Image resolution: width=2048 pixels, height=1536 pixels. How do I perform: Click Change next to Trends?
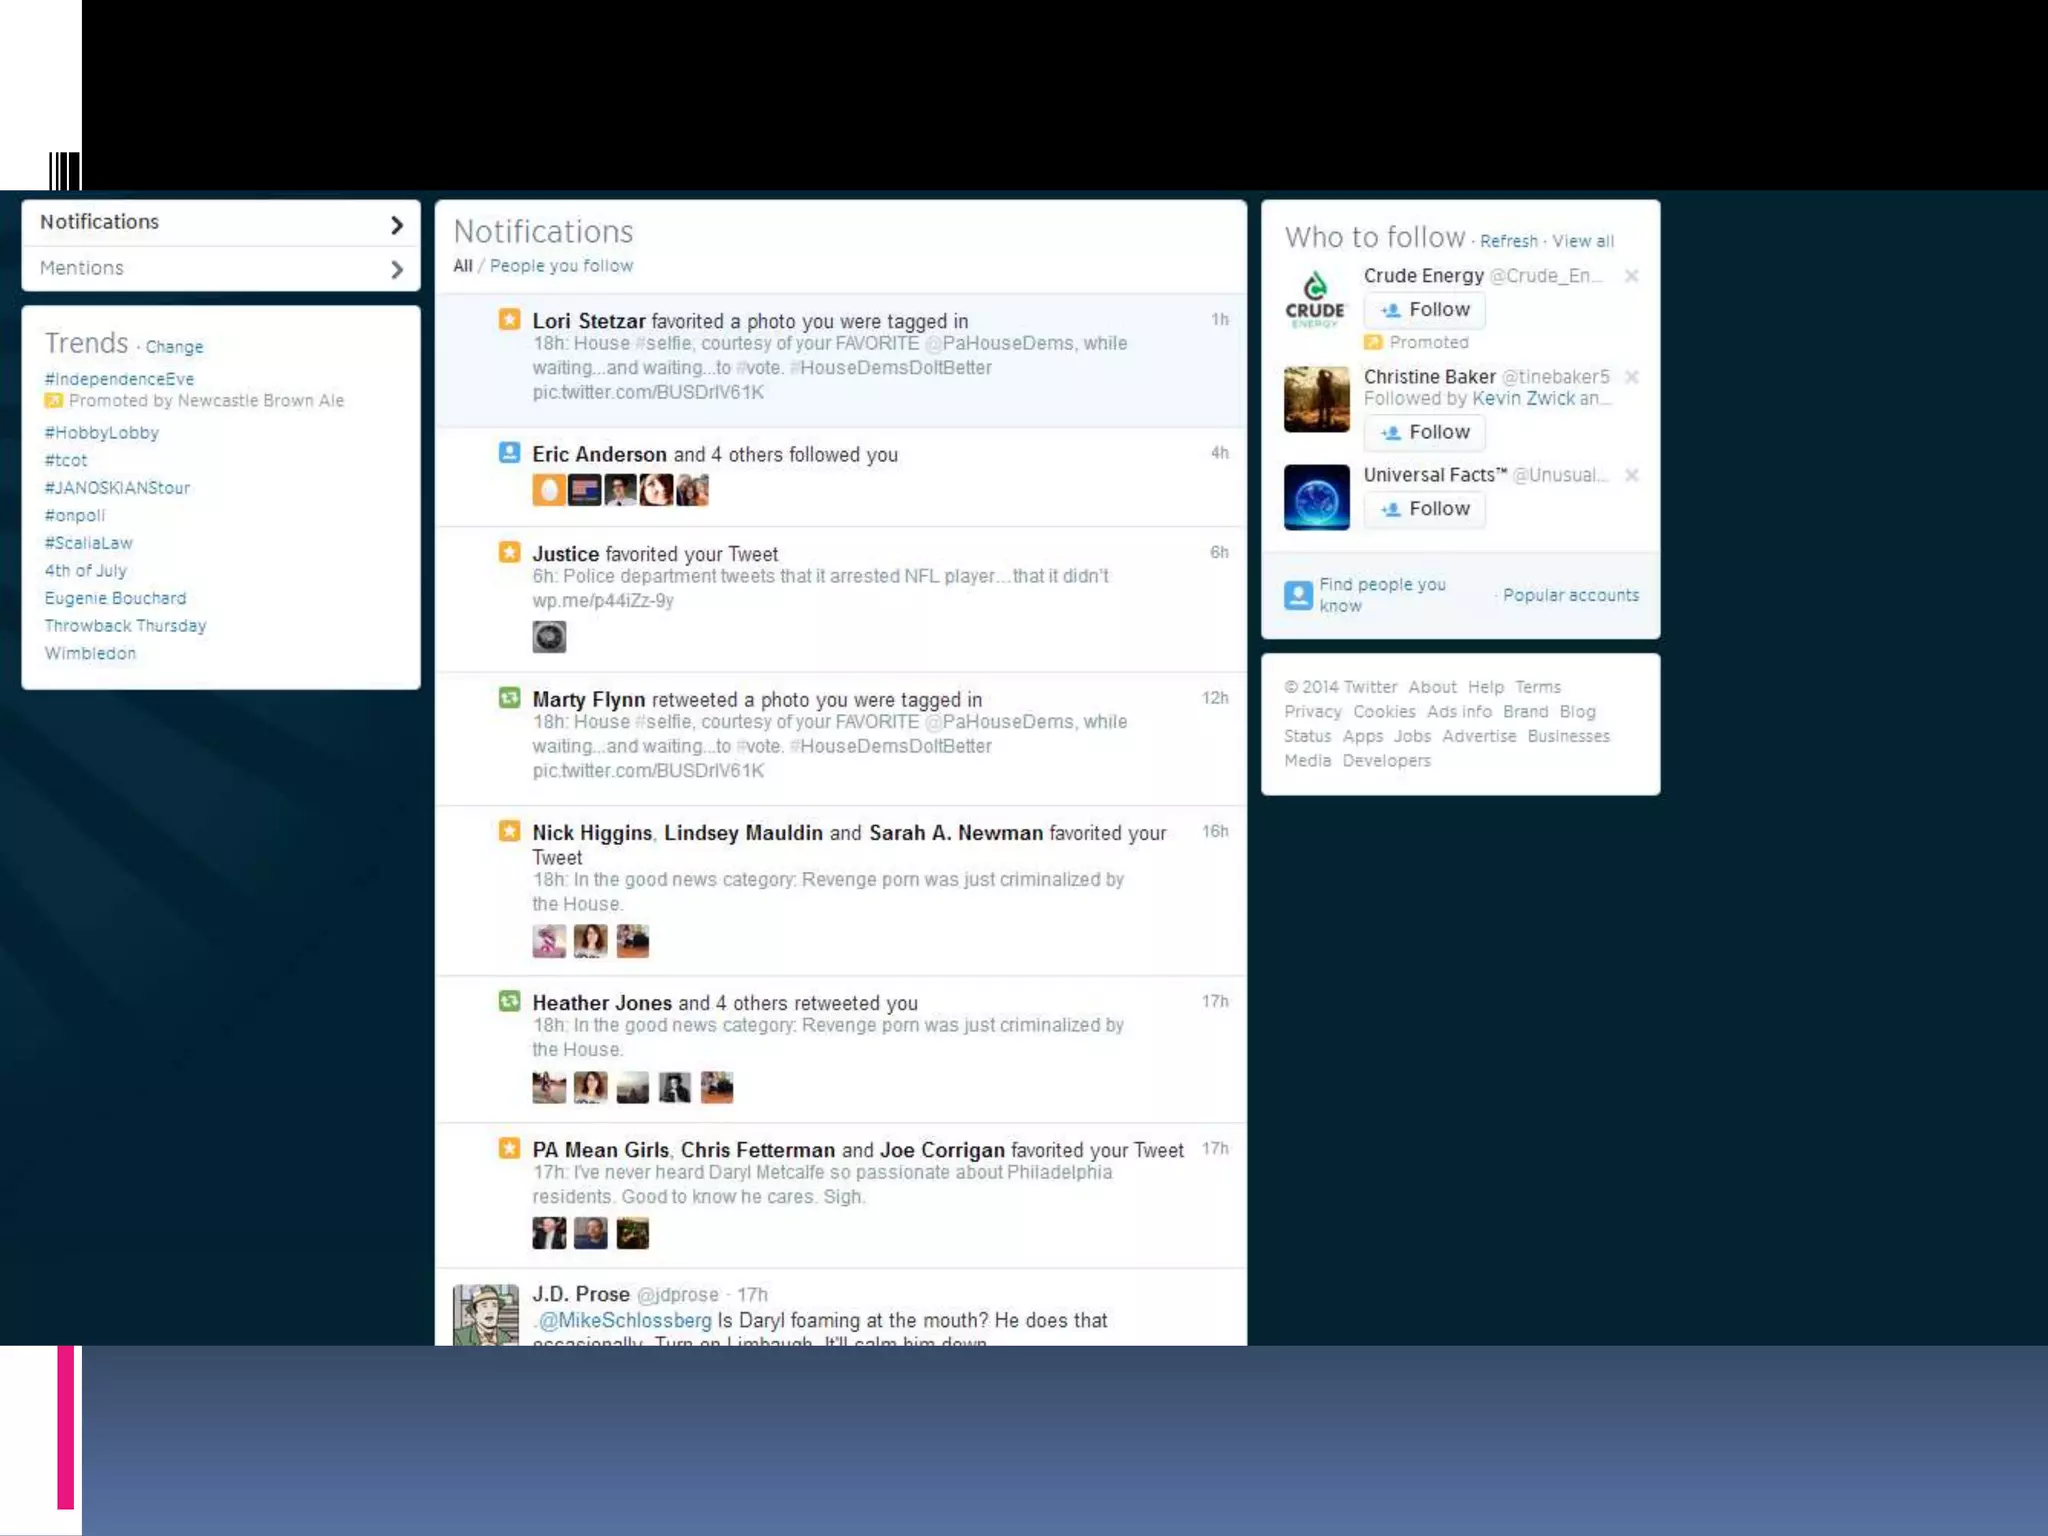[x=174, y=347]
